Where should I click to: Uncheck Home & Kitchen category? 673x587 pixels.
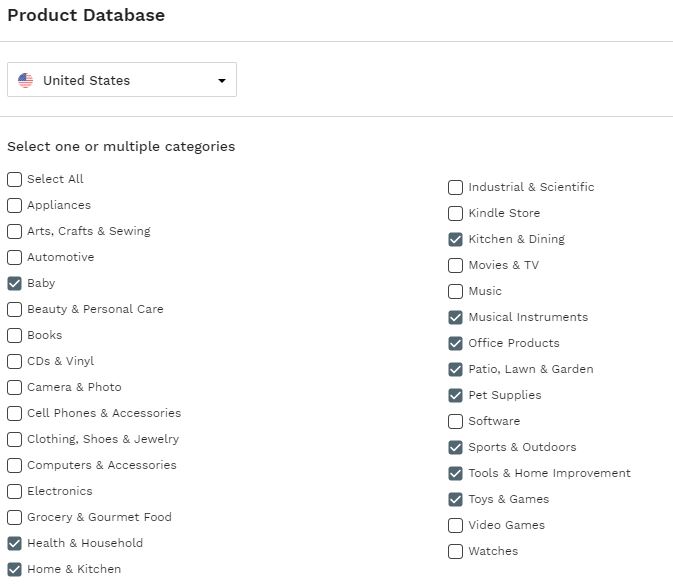15,569
